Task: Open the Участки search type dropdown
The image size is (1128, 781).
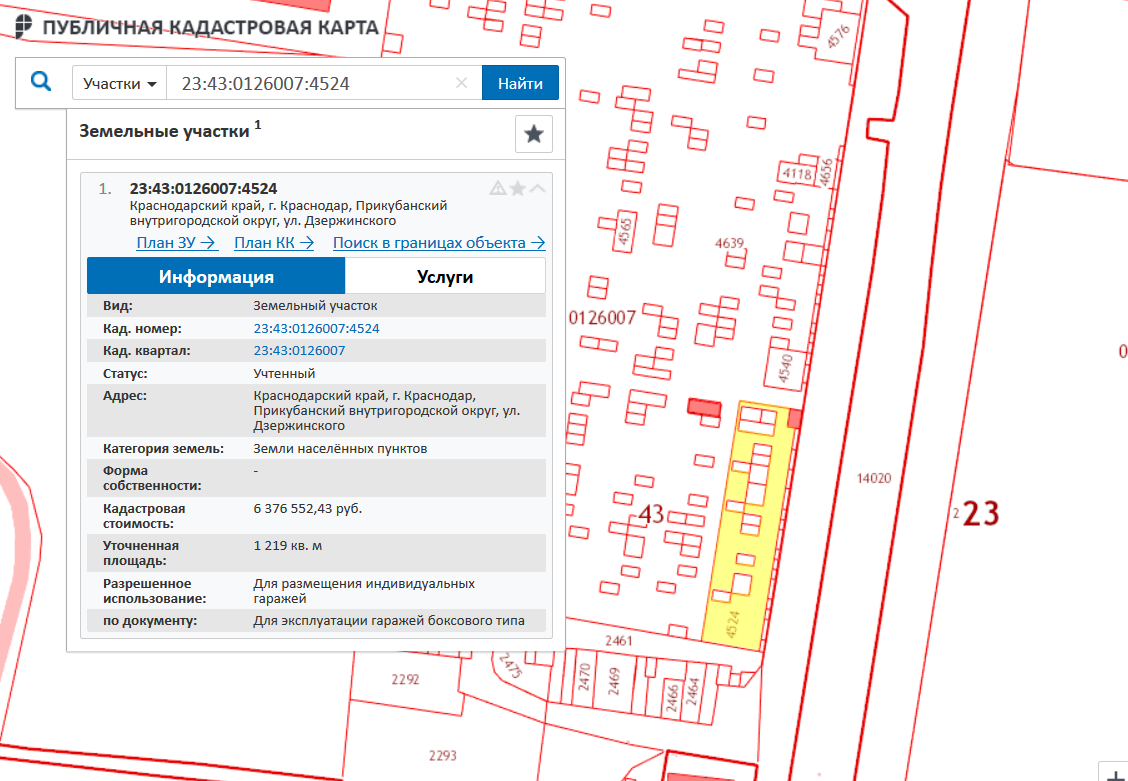Action: point(119,83)
